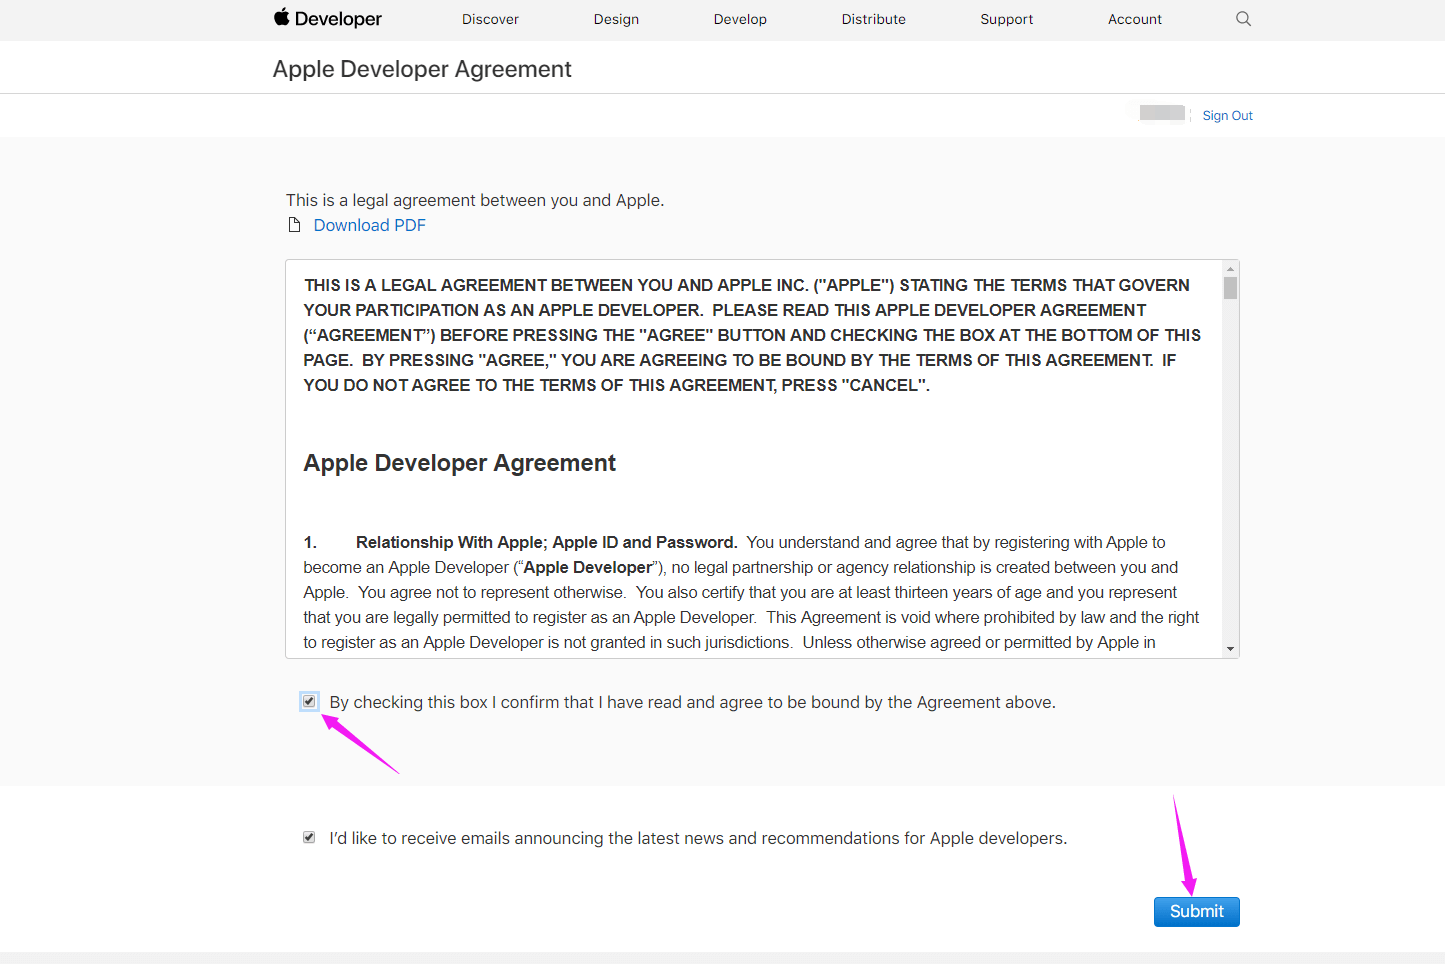Open the Design menu
Viewport: 1445px width, 964px height.
616,19
